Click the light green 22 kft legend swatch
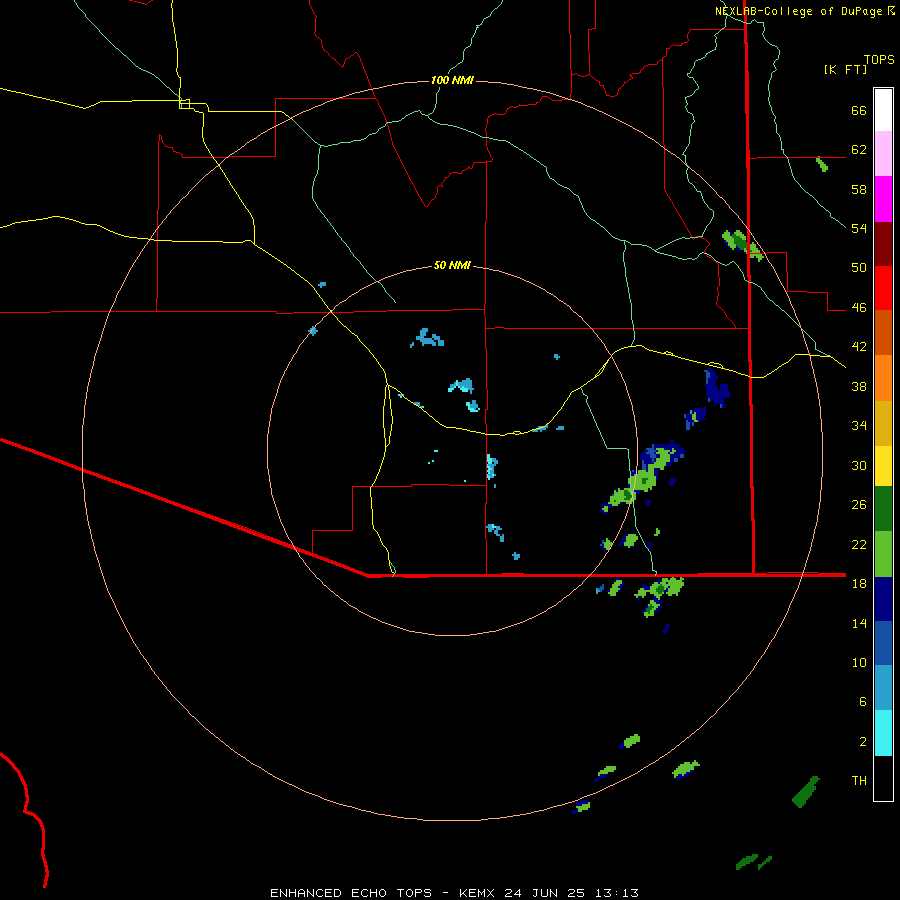Image resolution: width=900 pixels, height=900 pixels. click(x=883, y=554)
